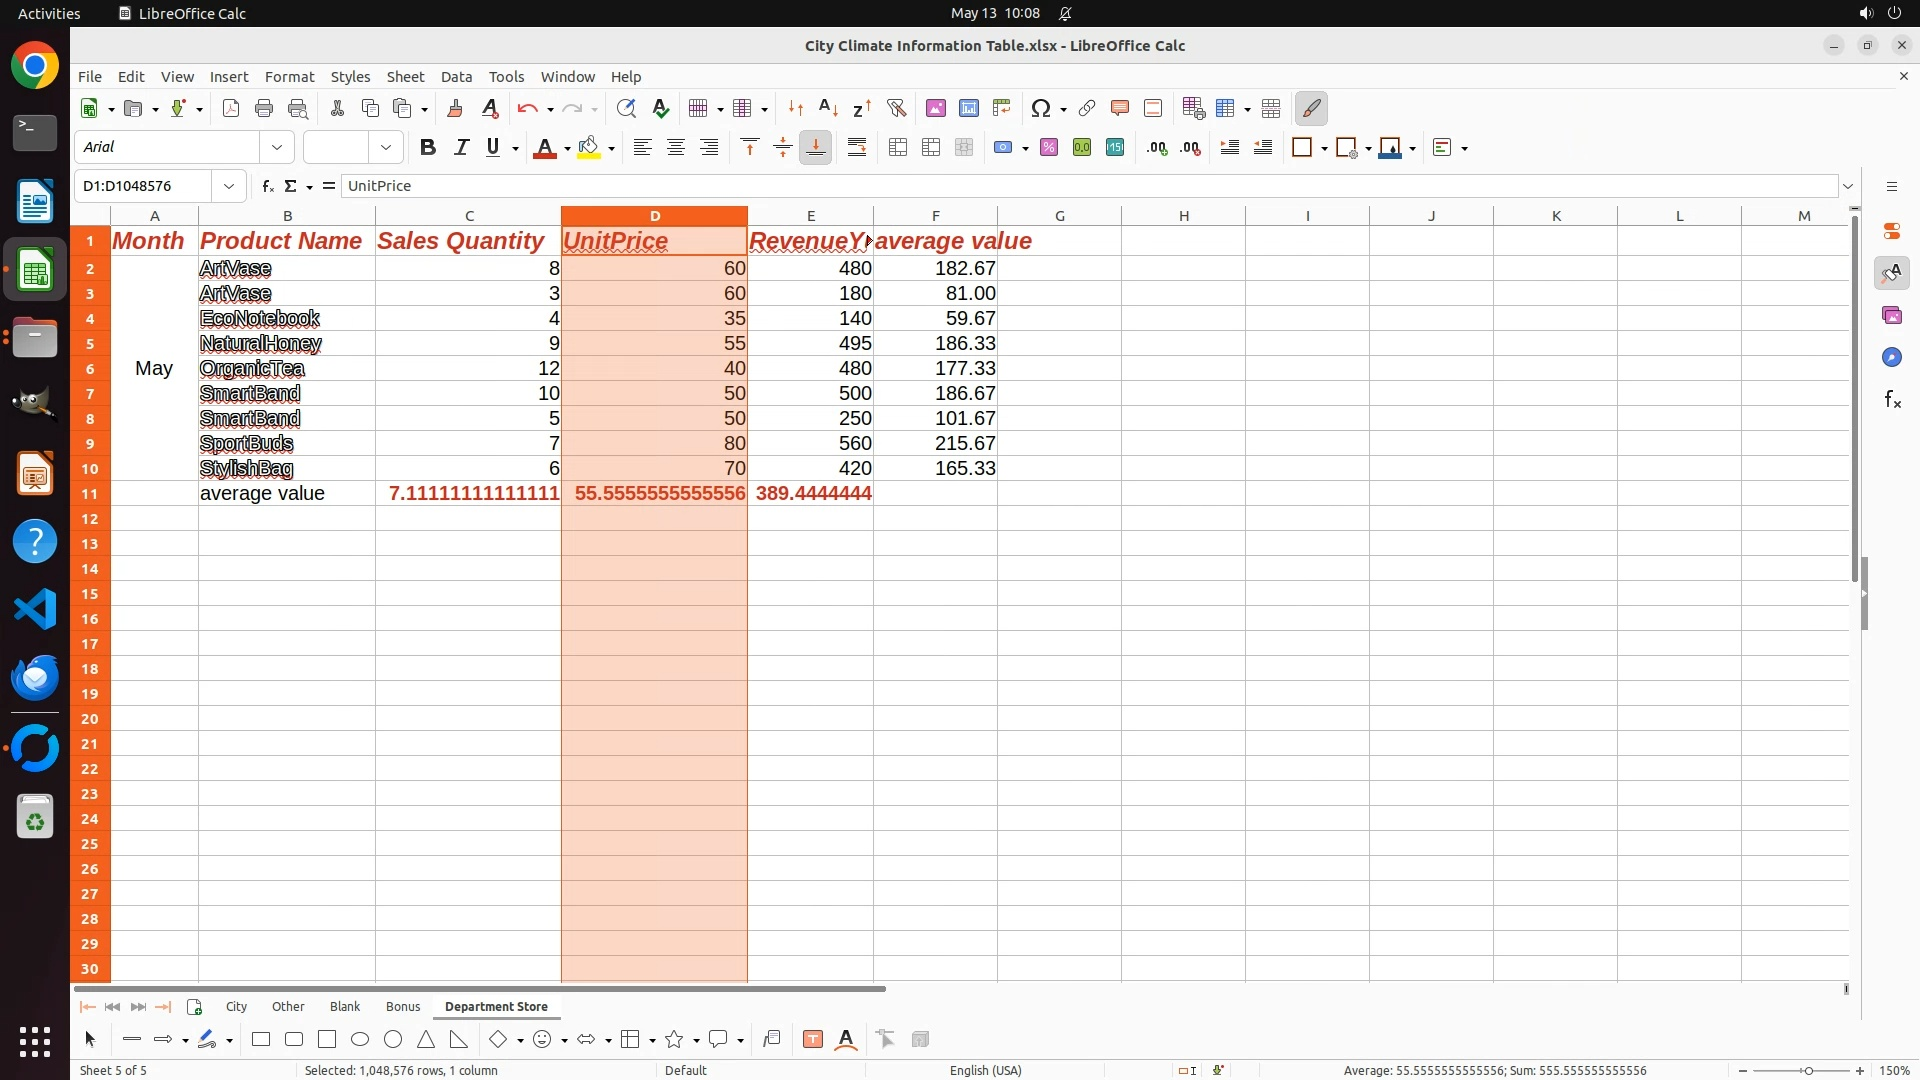Click the Insert Chart icon

click(968, 108)
